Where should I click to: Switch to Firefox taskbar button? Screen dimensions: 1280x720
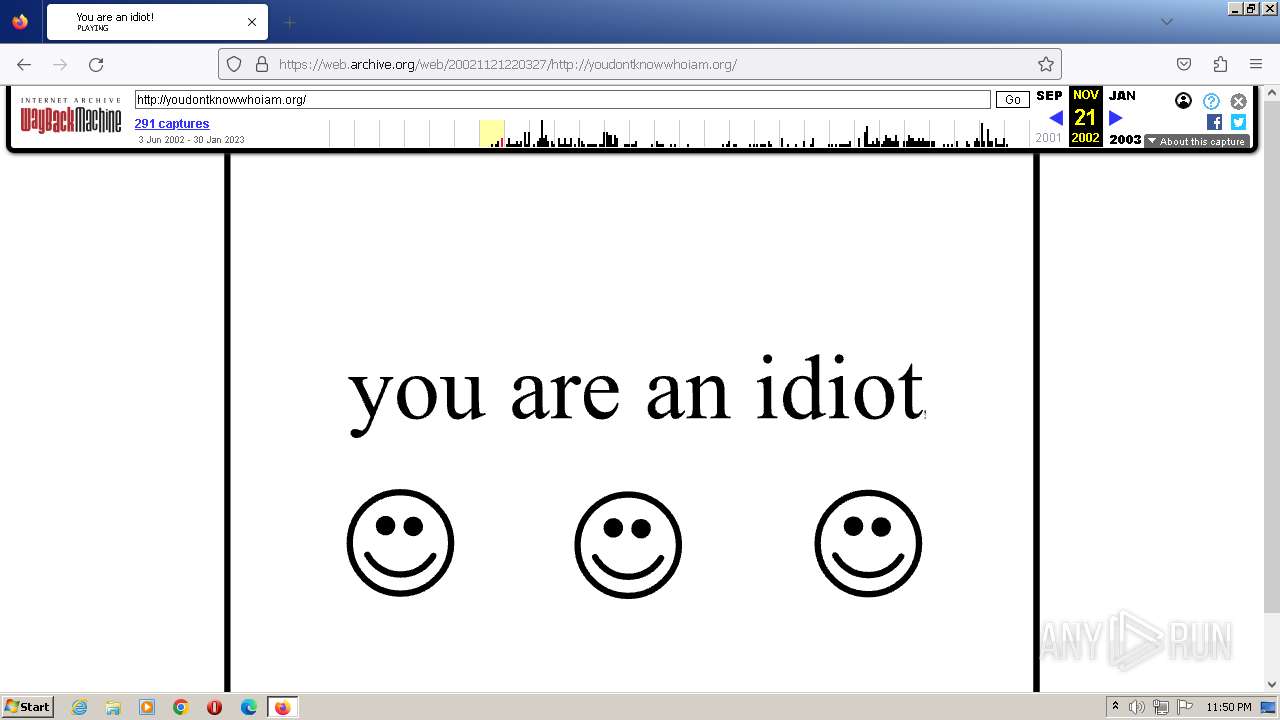click(283, 707)
